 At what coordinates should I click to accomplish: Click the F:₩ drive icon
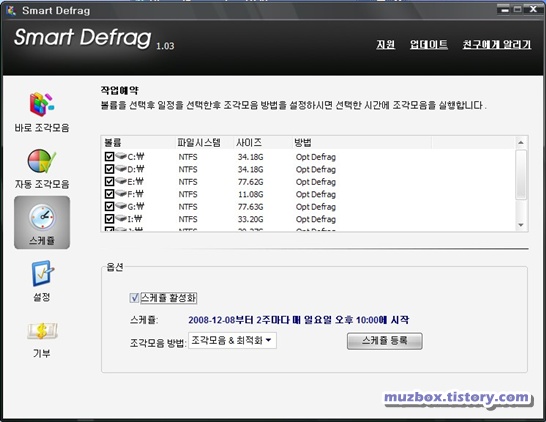(121, 193)
